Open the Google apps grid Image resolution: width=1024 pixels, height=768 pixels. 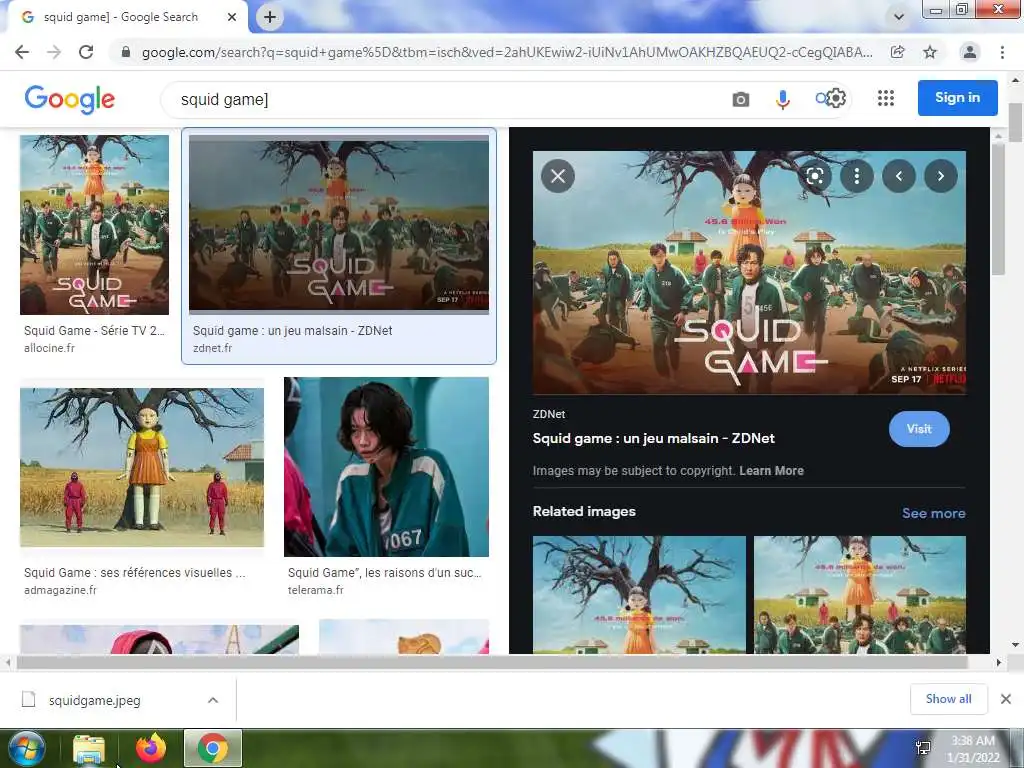(886, 98)
